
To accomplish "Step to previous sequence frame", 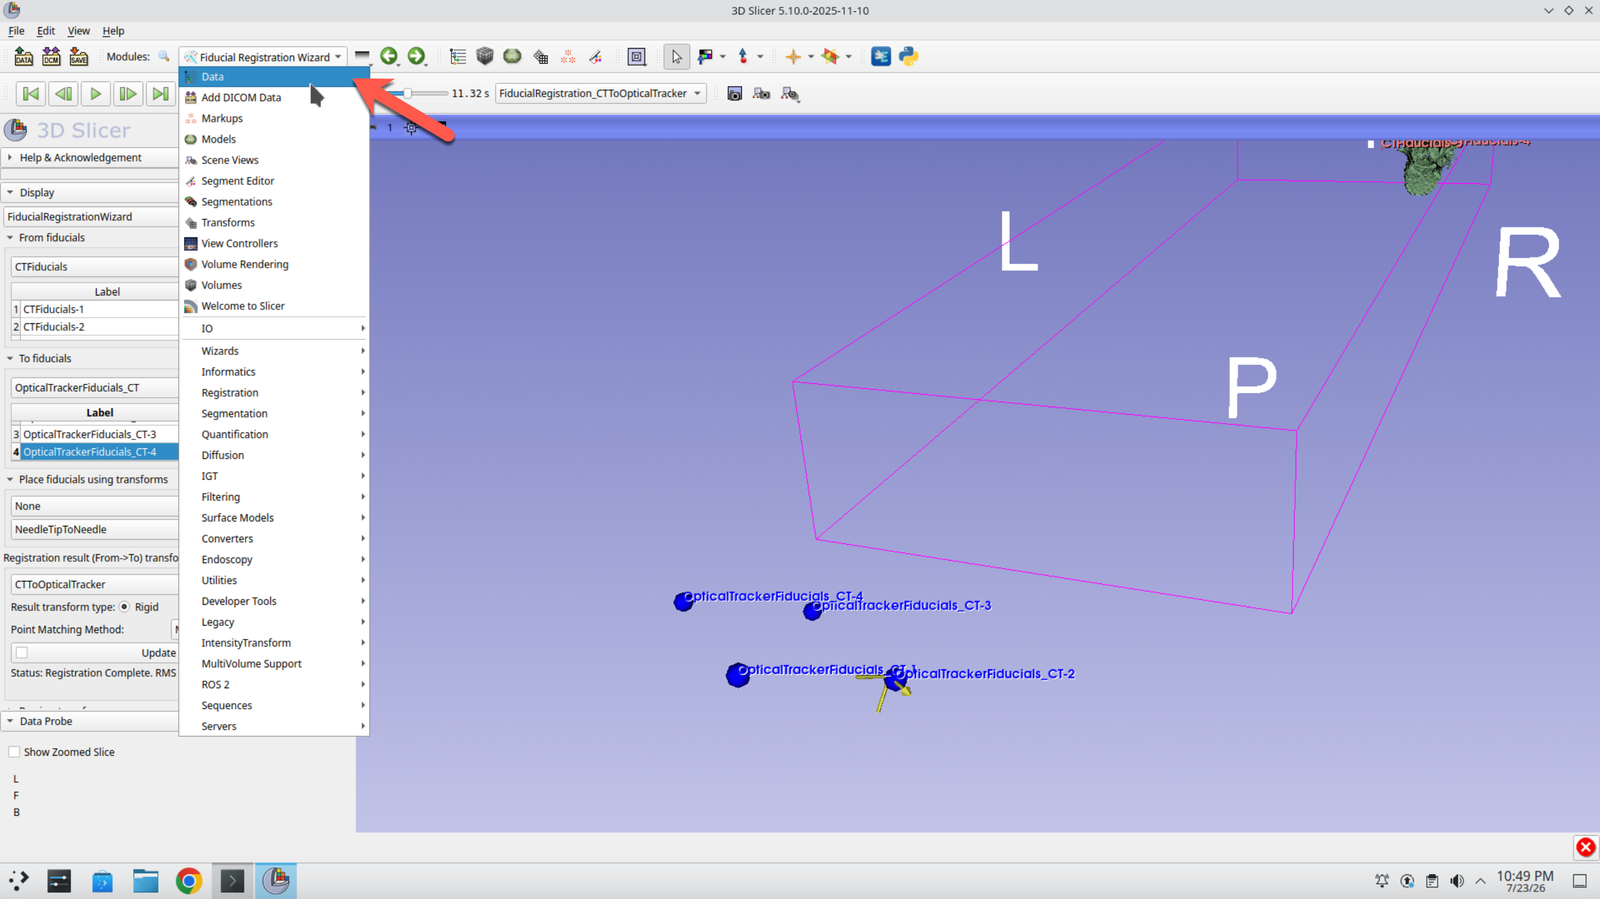I will (63, 94).
